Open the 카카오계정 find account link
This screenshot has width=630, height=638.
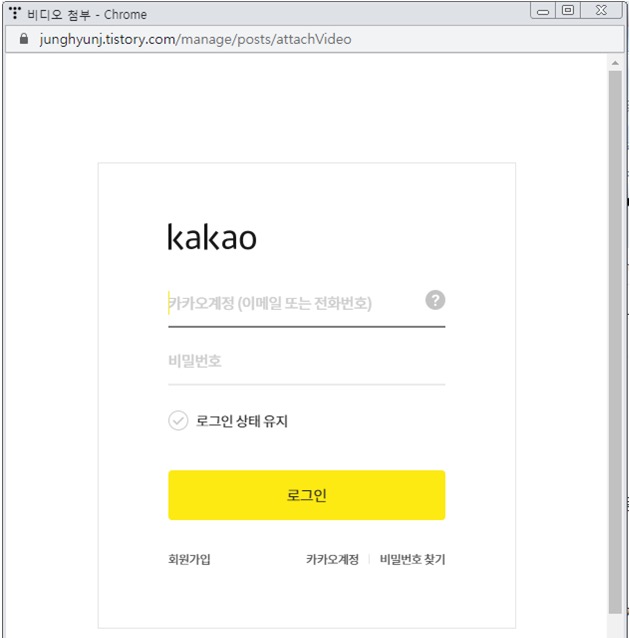coord(332,559)
